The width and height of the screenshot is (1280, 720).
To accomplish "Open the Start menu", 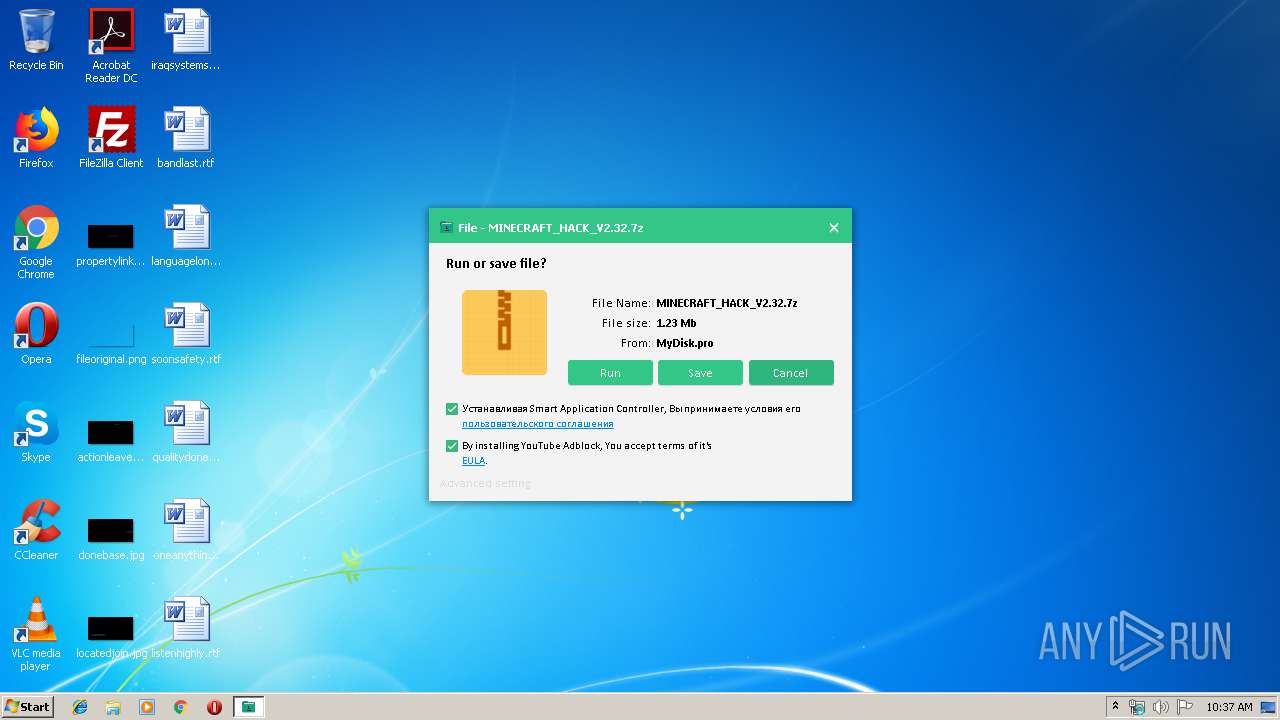I will coord(28,707).
